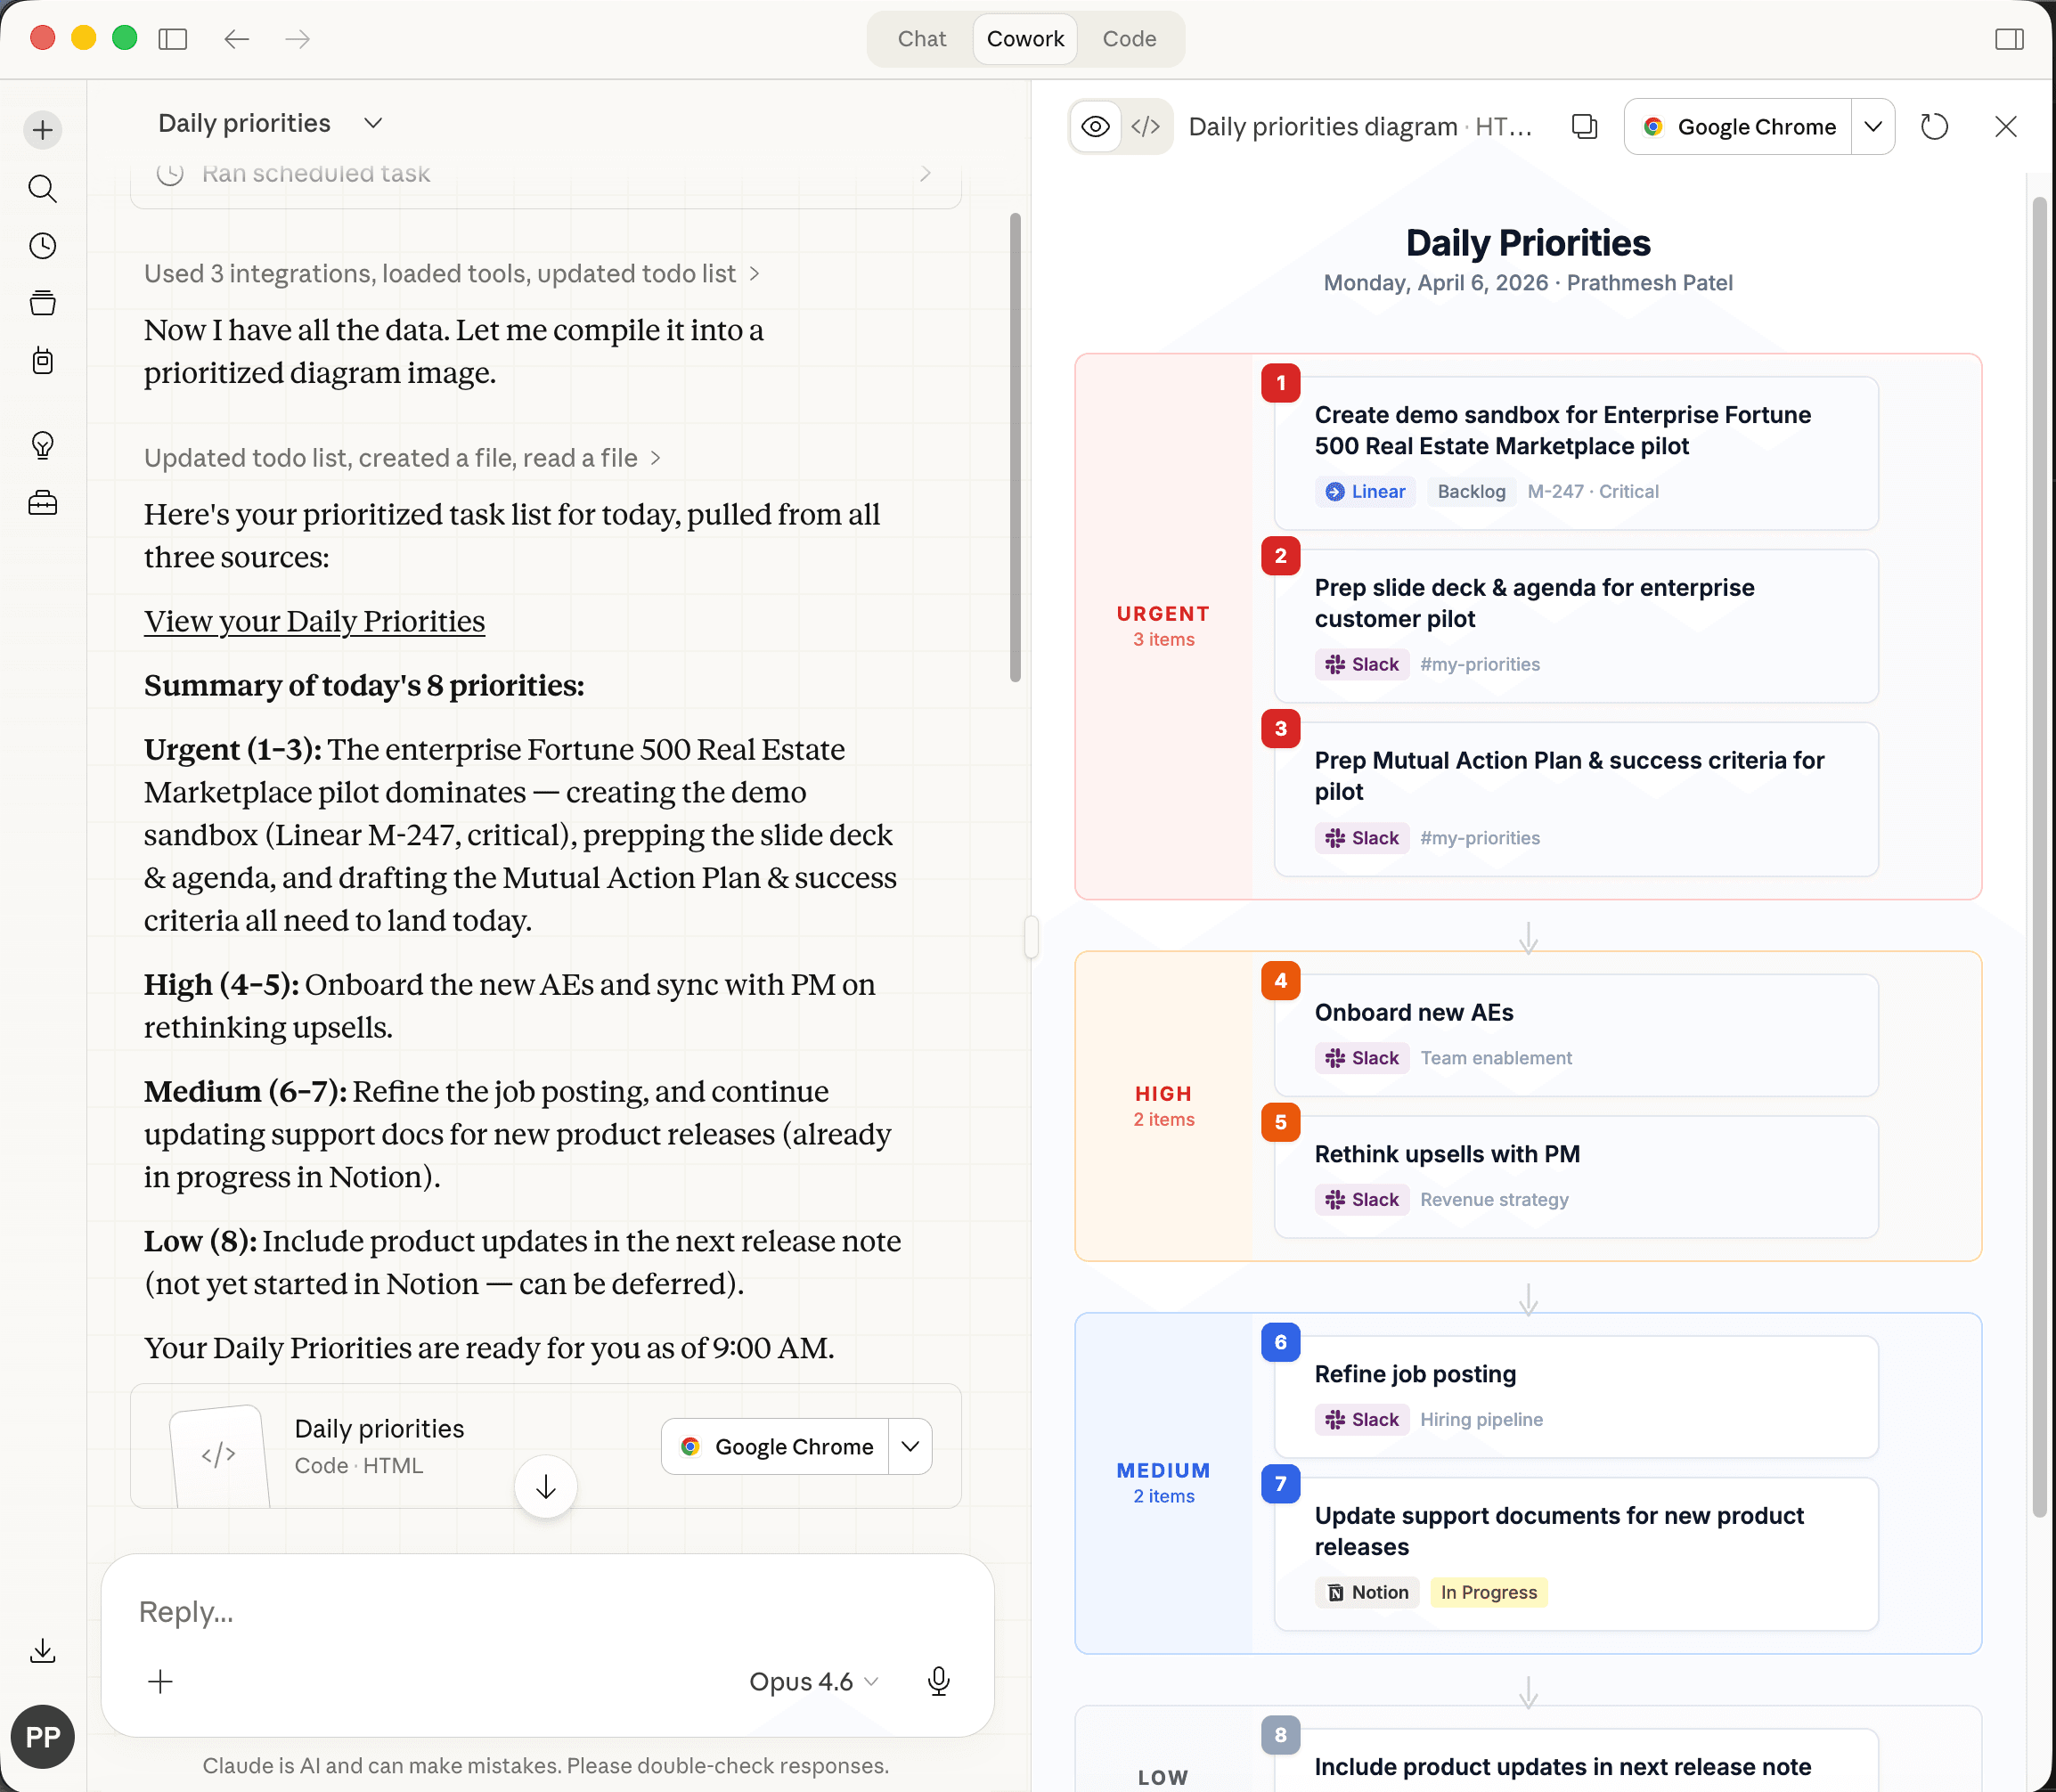Select the Create demo sandbox card title
This screenshot has width=2056, height=1792.
point(1563,430)
